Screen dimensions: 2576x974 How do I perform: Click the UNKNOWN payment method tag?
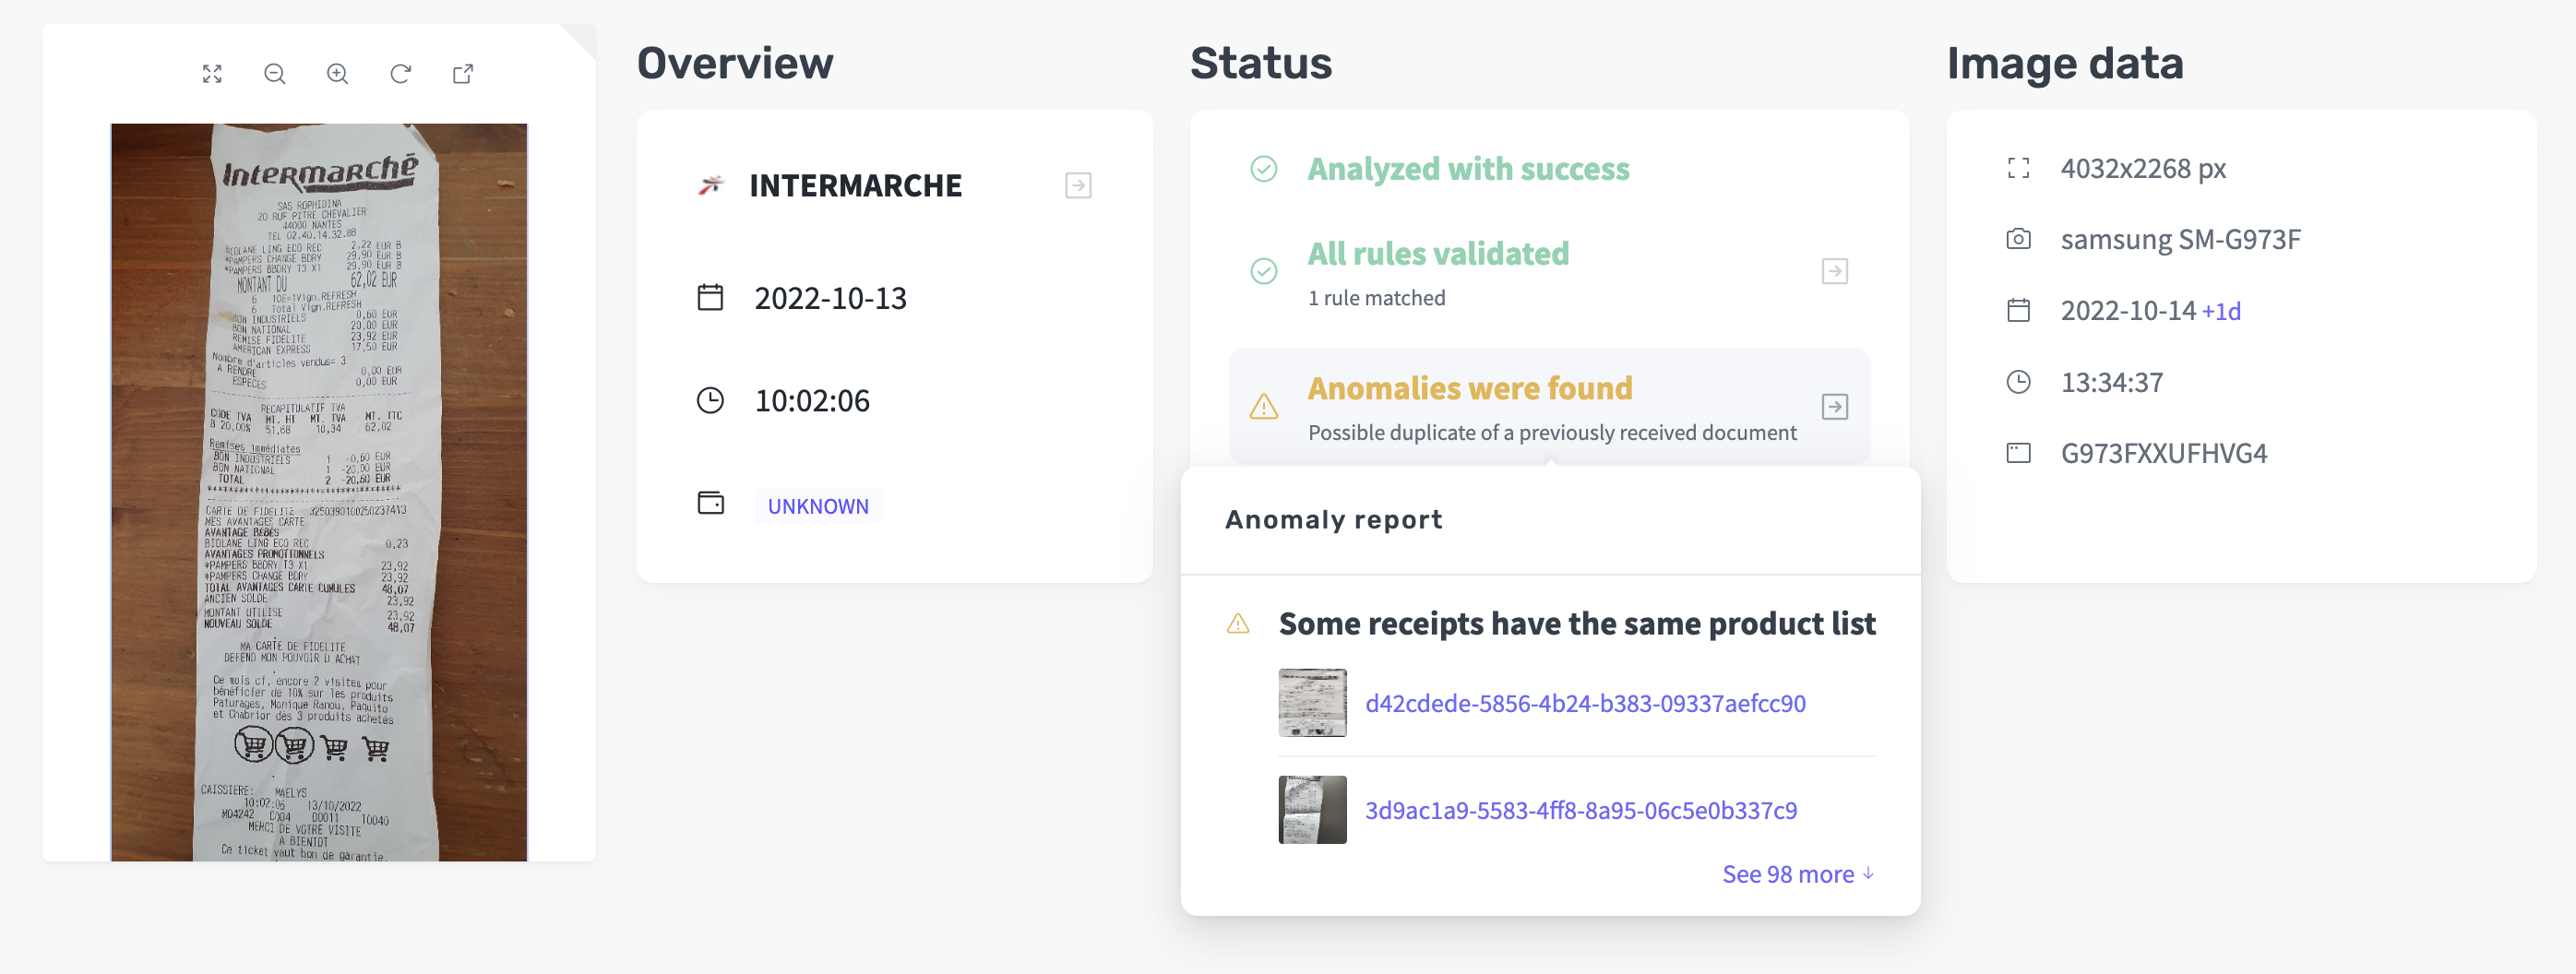point(817,506)
